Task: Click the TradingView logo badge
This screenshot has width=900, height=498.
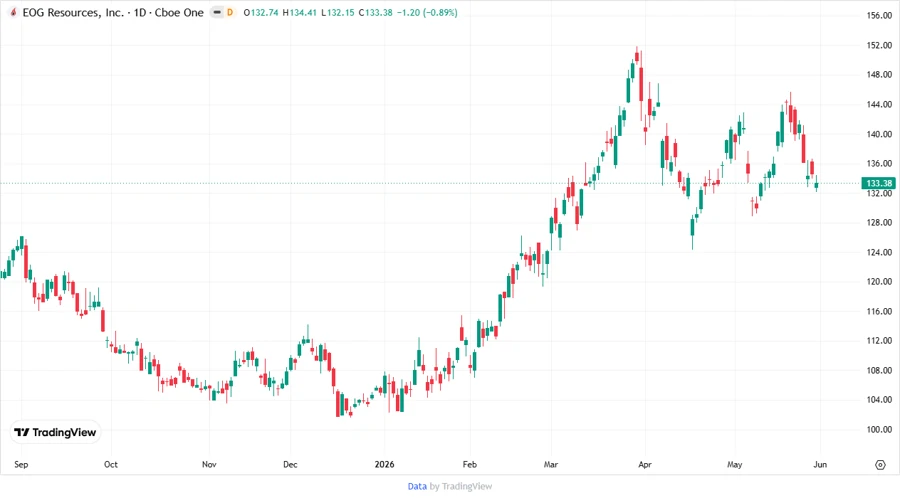Action: pyautogui.click(x=55, y=433)
